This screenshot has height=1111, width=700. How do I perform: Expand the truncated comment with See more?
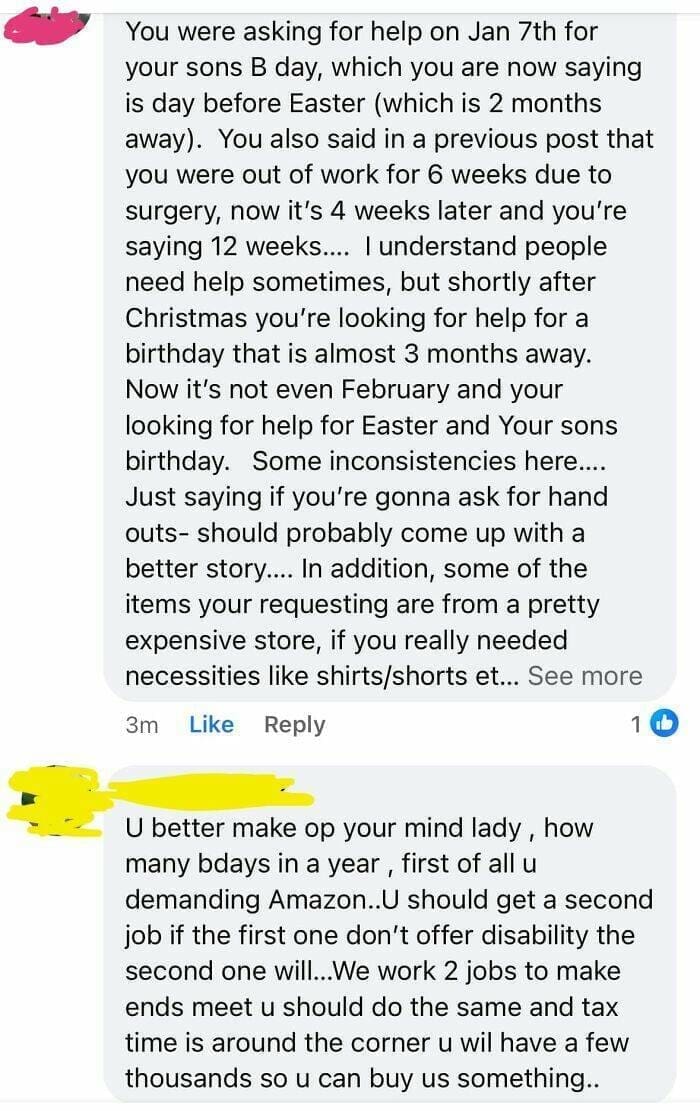coord(585,676)
